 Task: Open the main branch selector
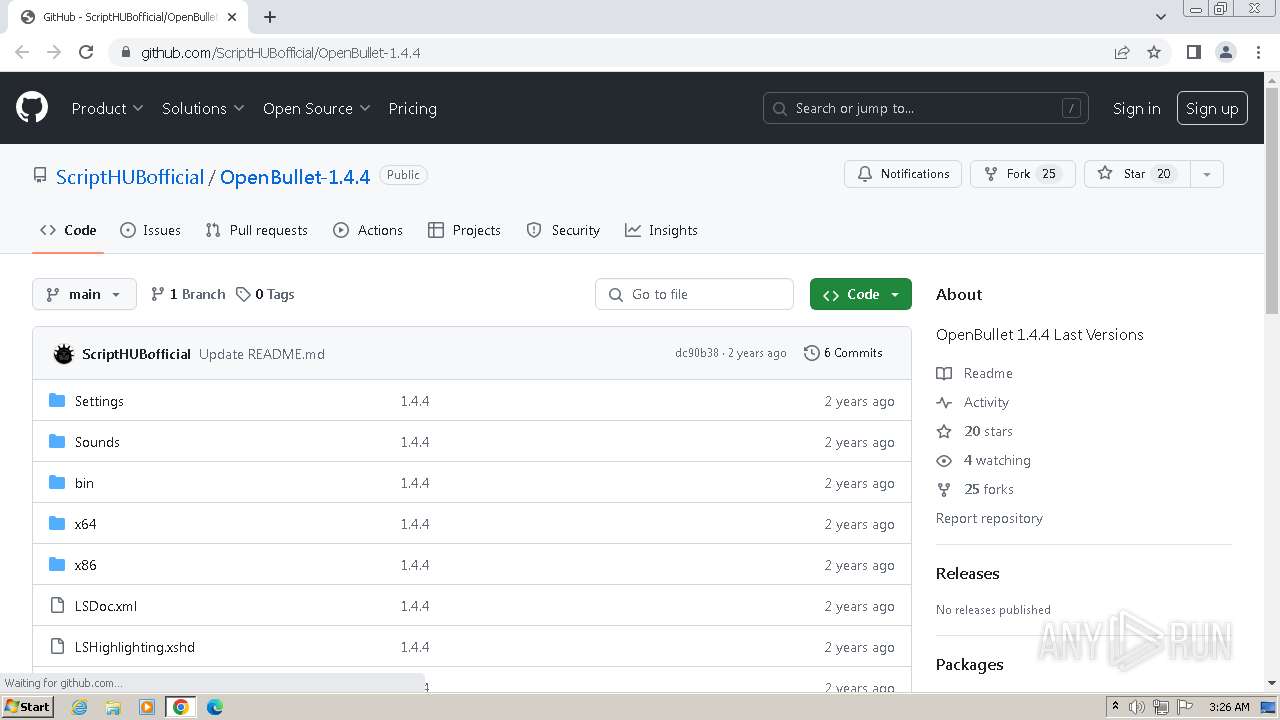(84, 294)
